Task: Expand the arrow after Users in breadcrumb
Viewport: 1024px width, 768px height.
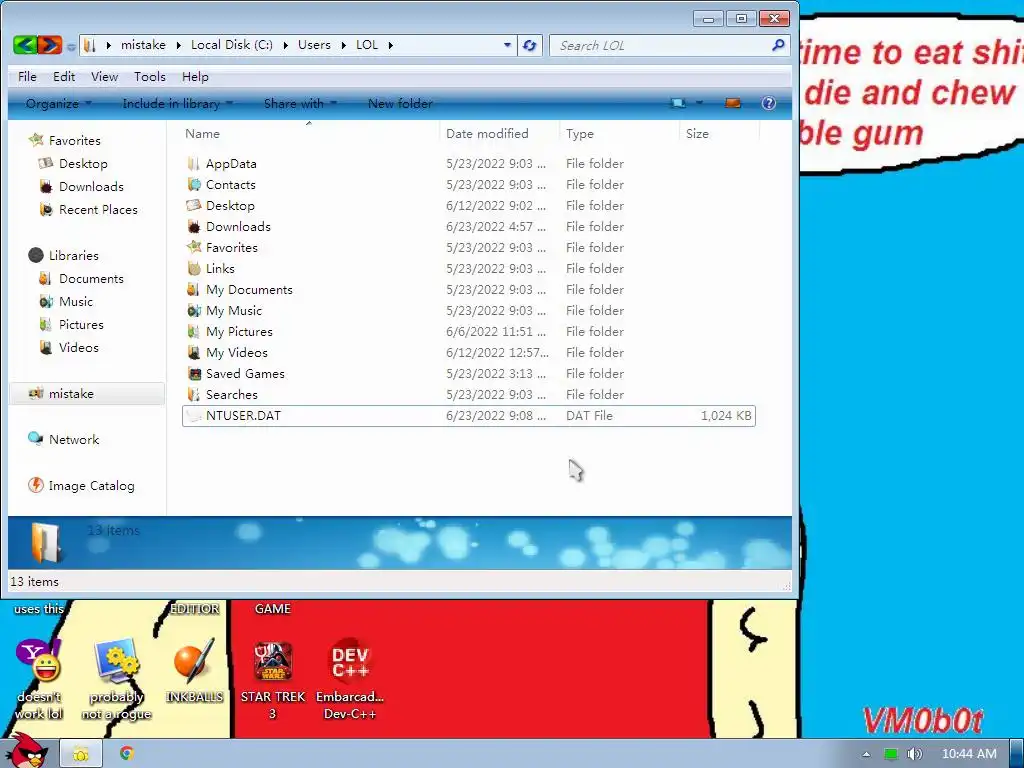Action: (x=344, y=45)
